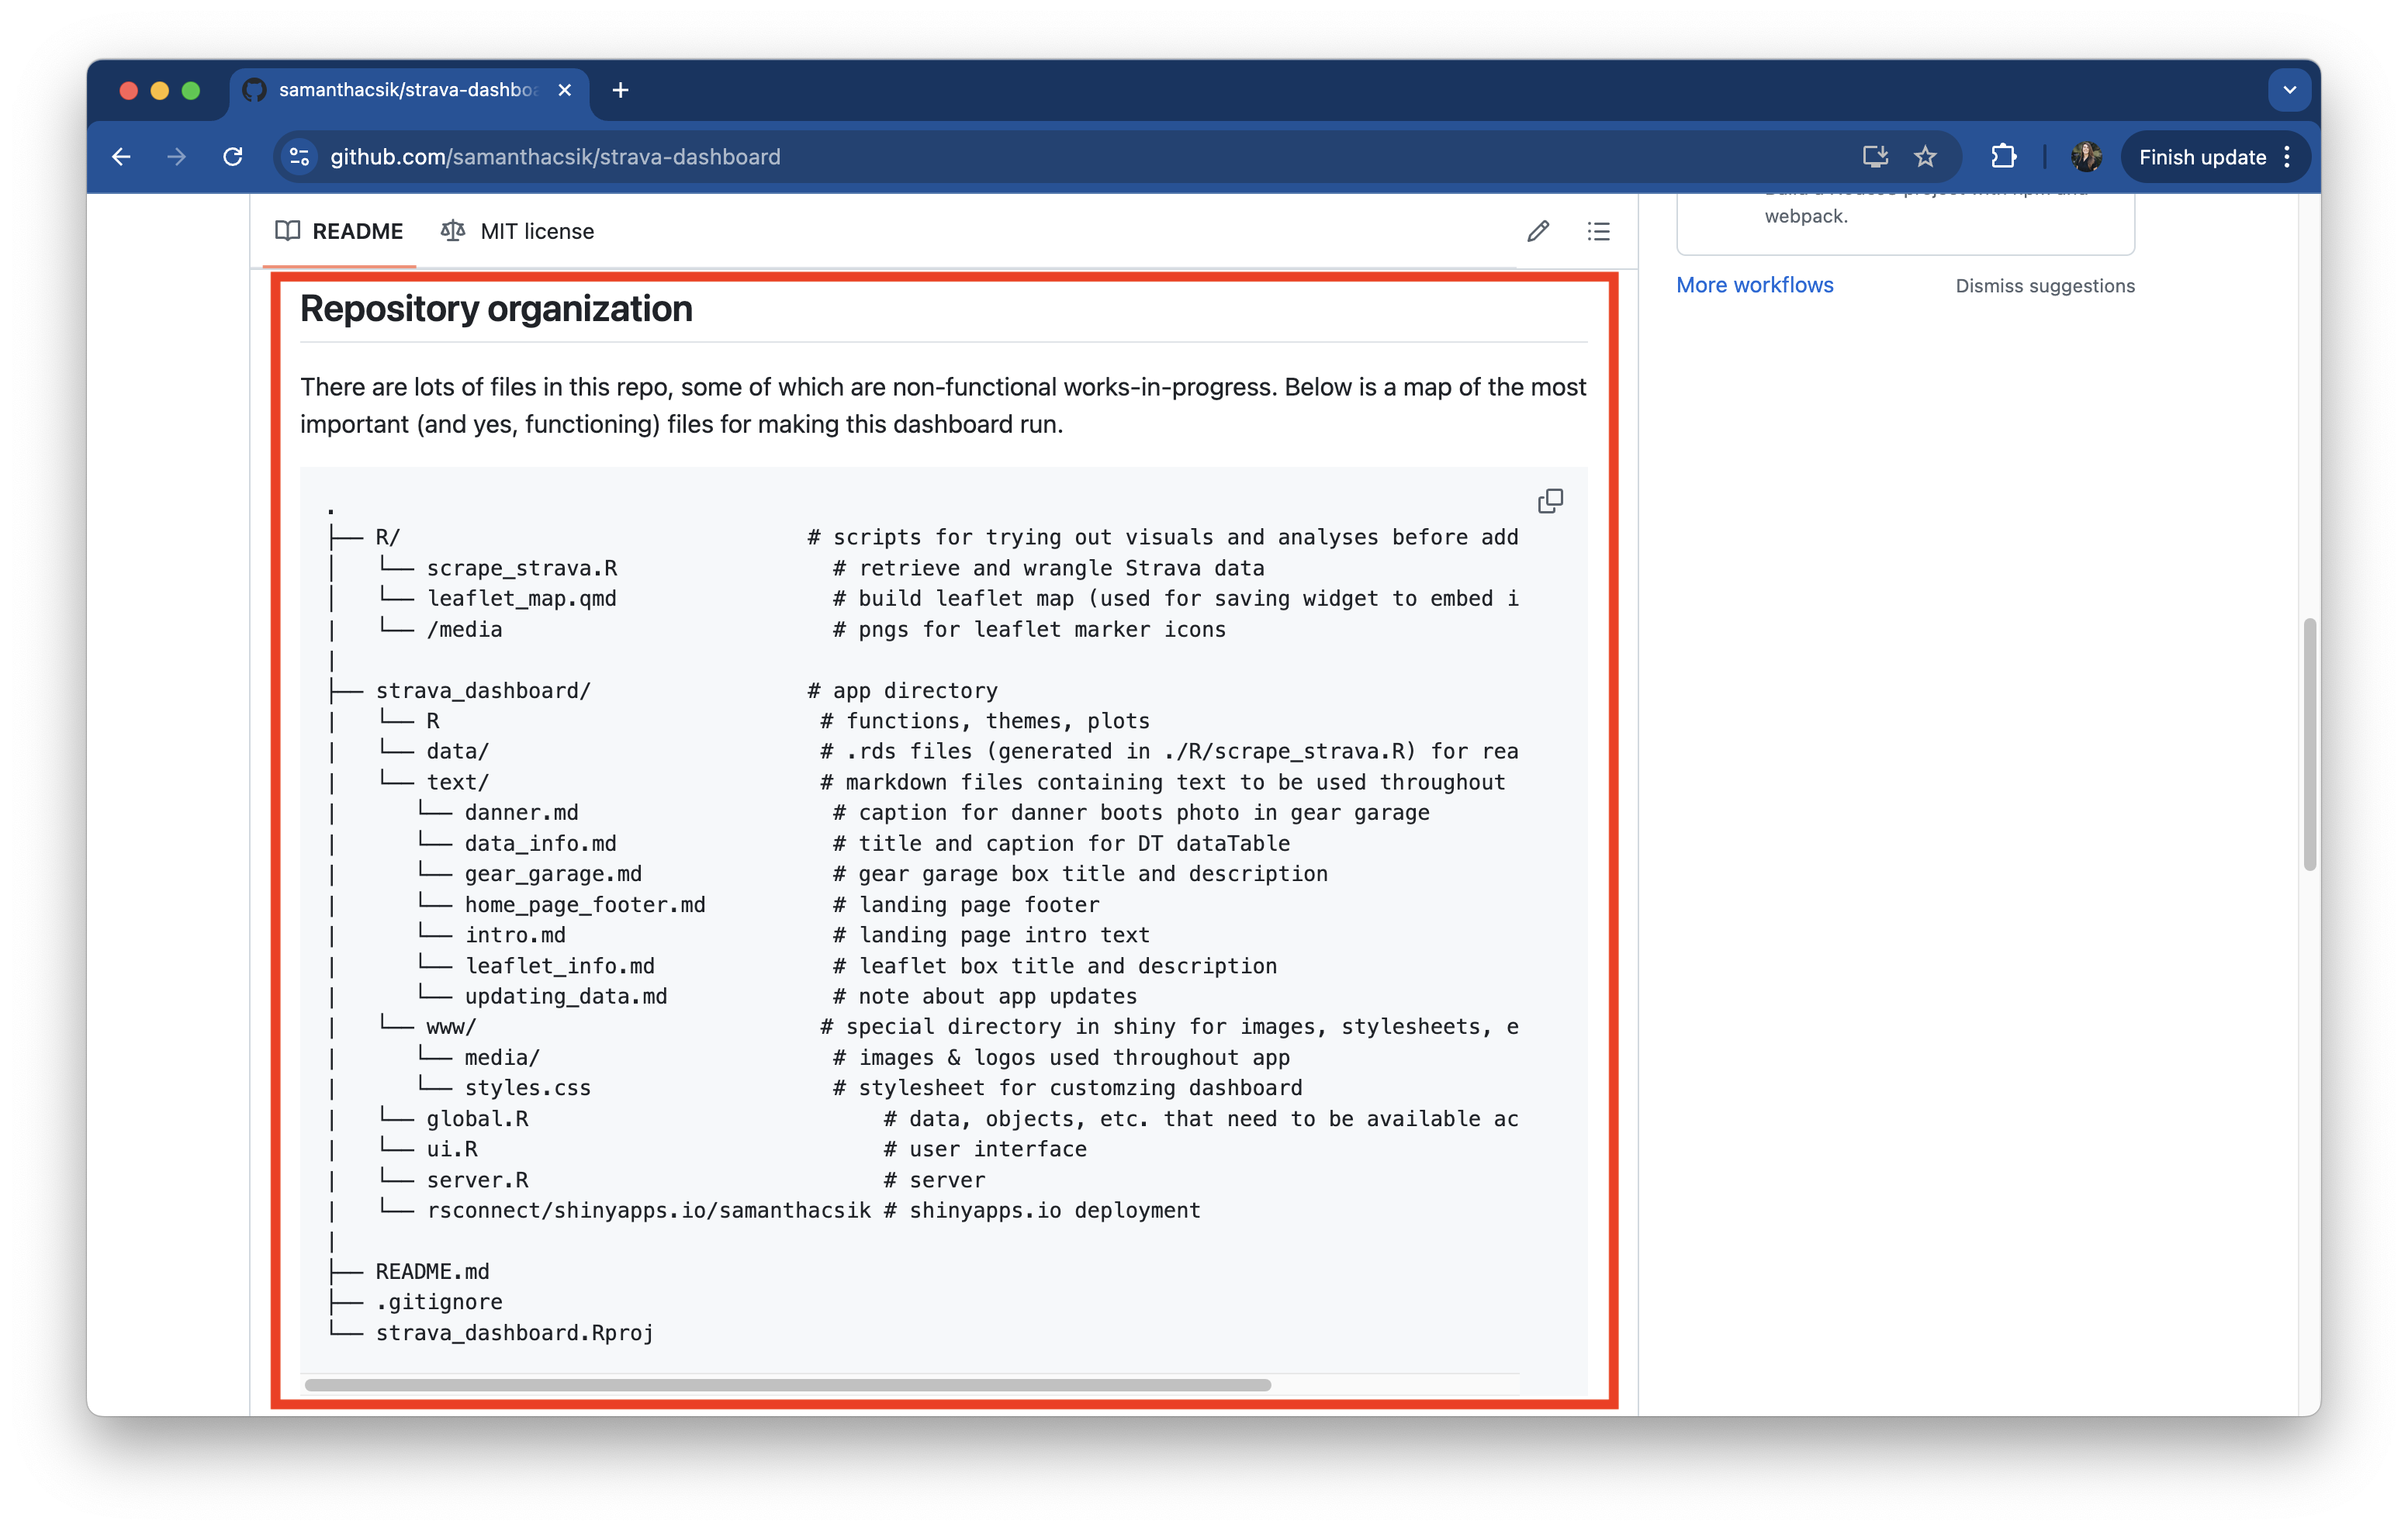Expand the tab search dropdown arrow
This screenshot has height=1531, width=2408.
pyautogui.click(x=2289, y=90)
